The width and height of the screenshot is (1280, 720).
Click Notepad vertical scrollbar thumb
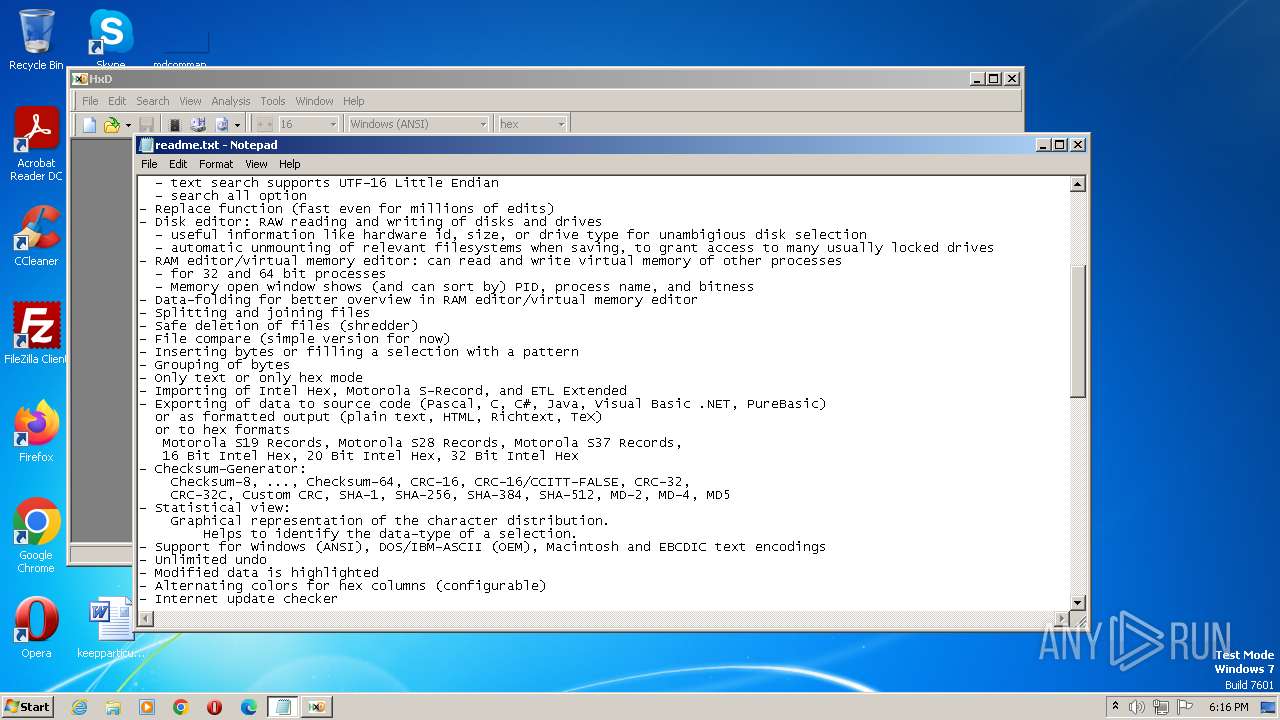pyautogui.click(x=1078, y=331)
